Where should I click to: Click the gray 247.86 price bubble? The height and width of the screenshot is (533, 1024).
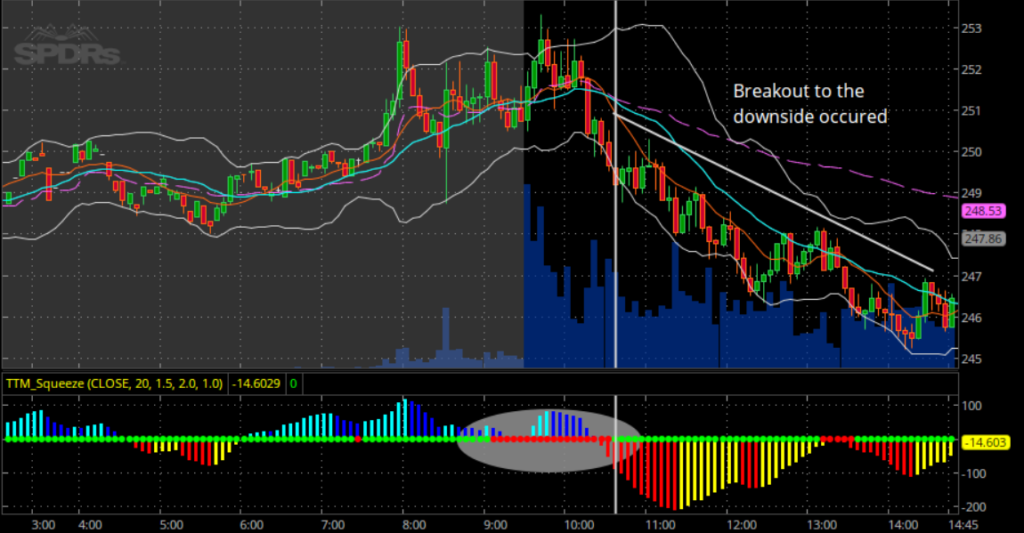(x=983, y=239)
